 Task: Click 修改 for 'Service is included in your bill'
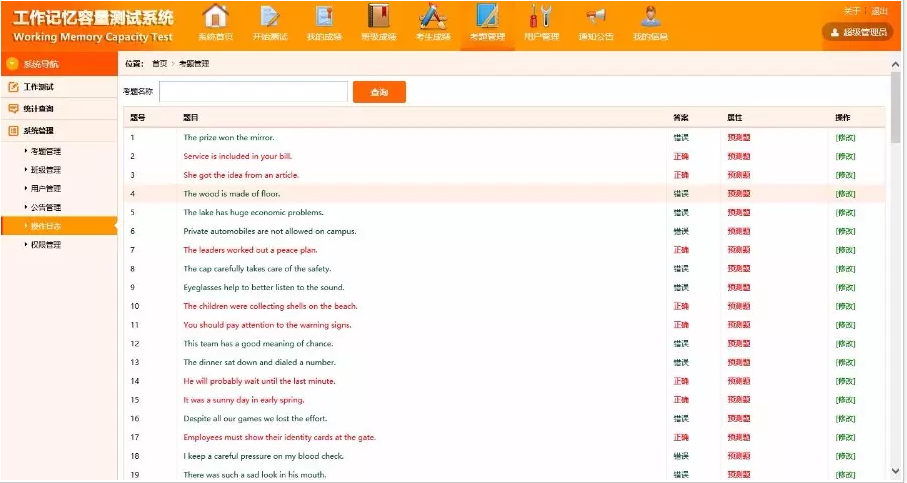845,156
